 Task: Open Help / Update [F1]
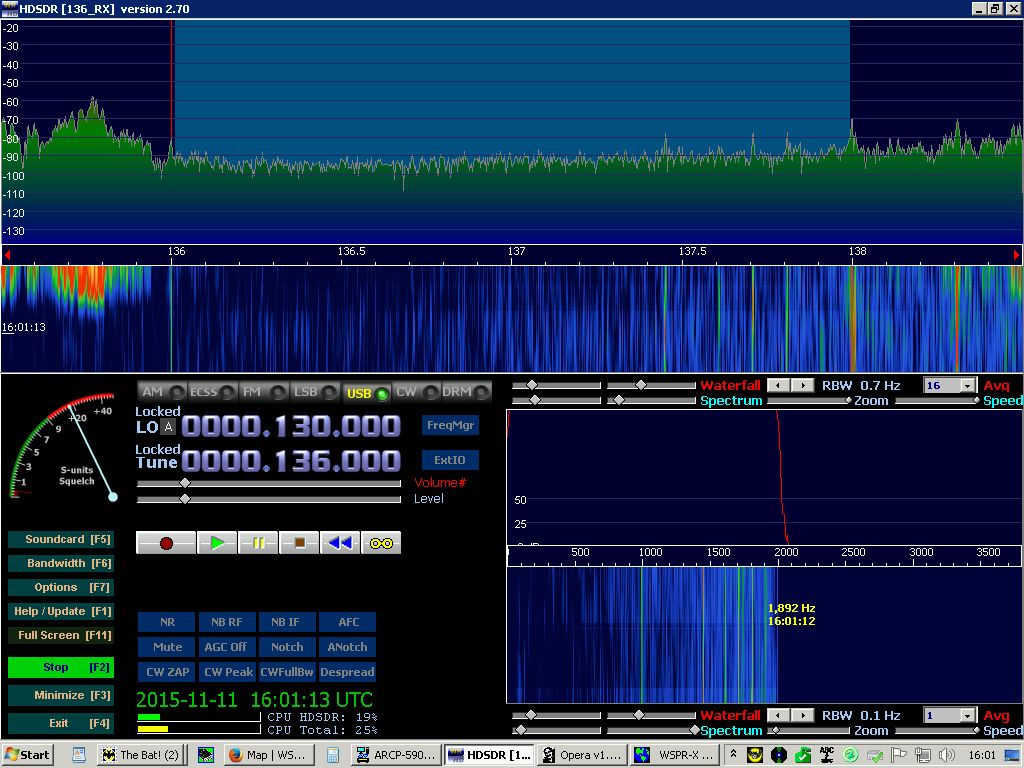pos(61,612)
